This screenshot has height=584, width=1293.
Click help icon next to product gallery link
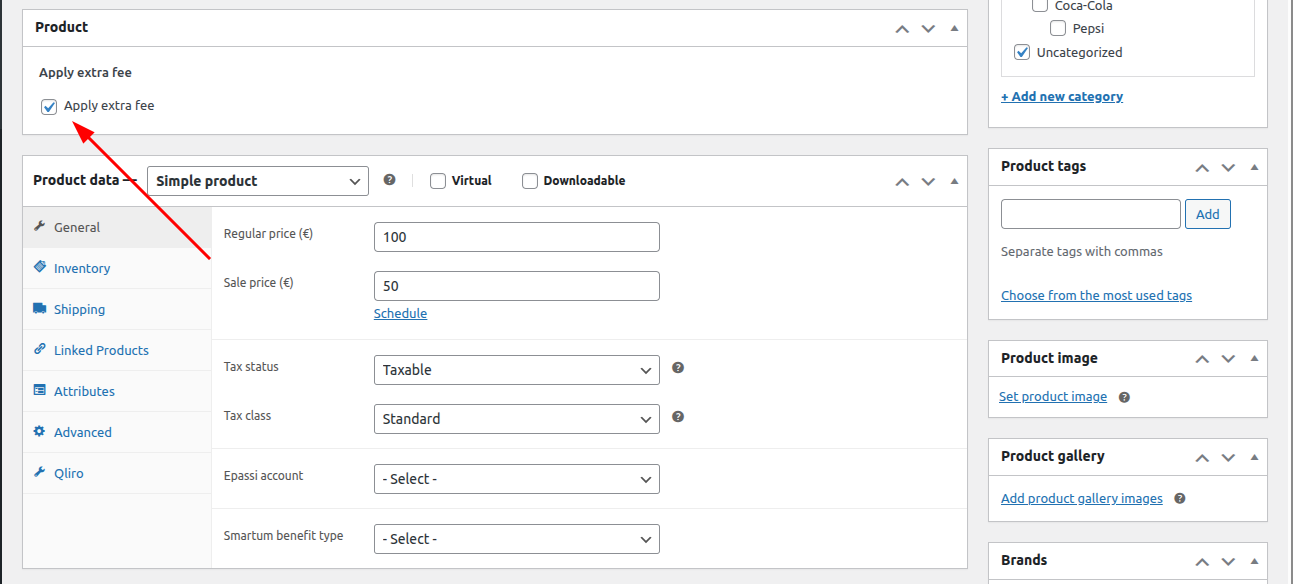(1180, 498)
